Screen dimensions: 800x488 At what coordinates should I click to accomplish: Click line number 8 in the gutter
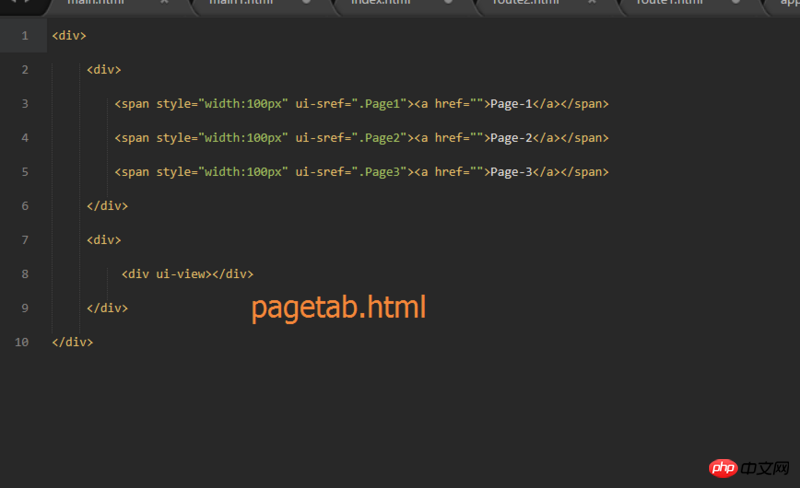pyautogui.click(x=24, y=274)
